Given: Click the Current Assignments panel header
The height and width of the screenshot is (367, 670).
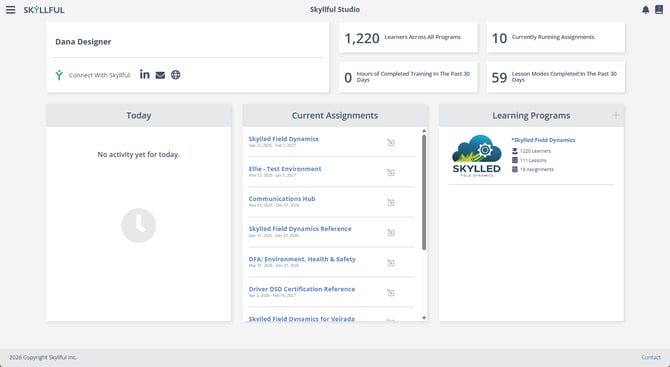Looking at the screenshot, I should pos(335,115).
